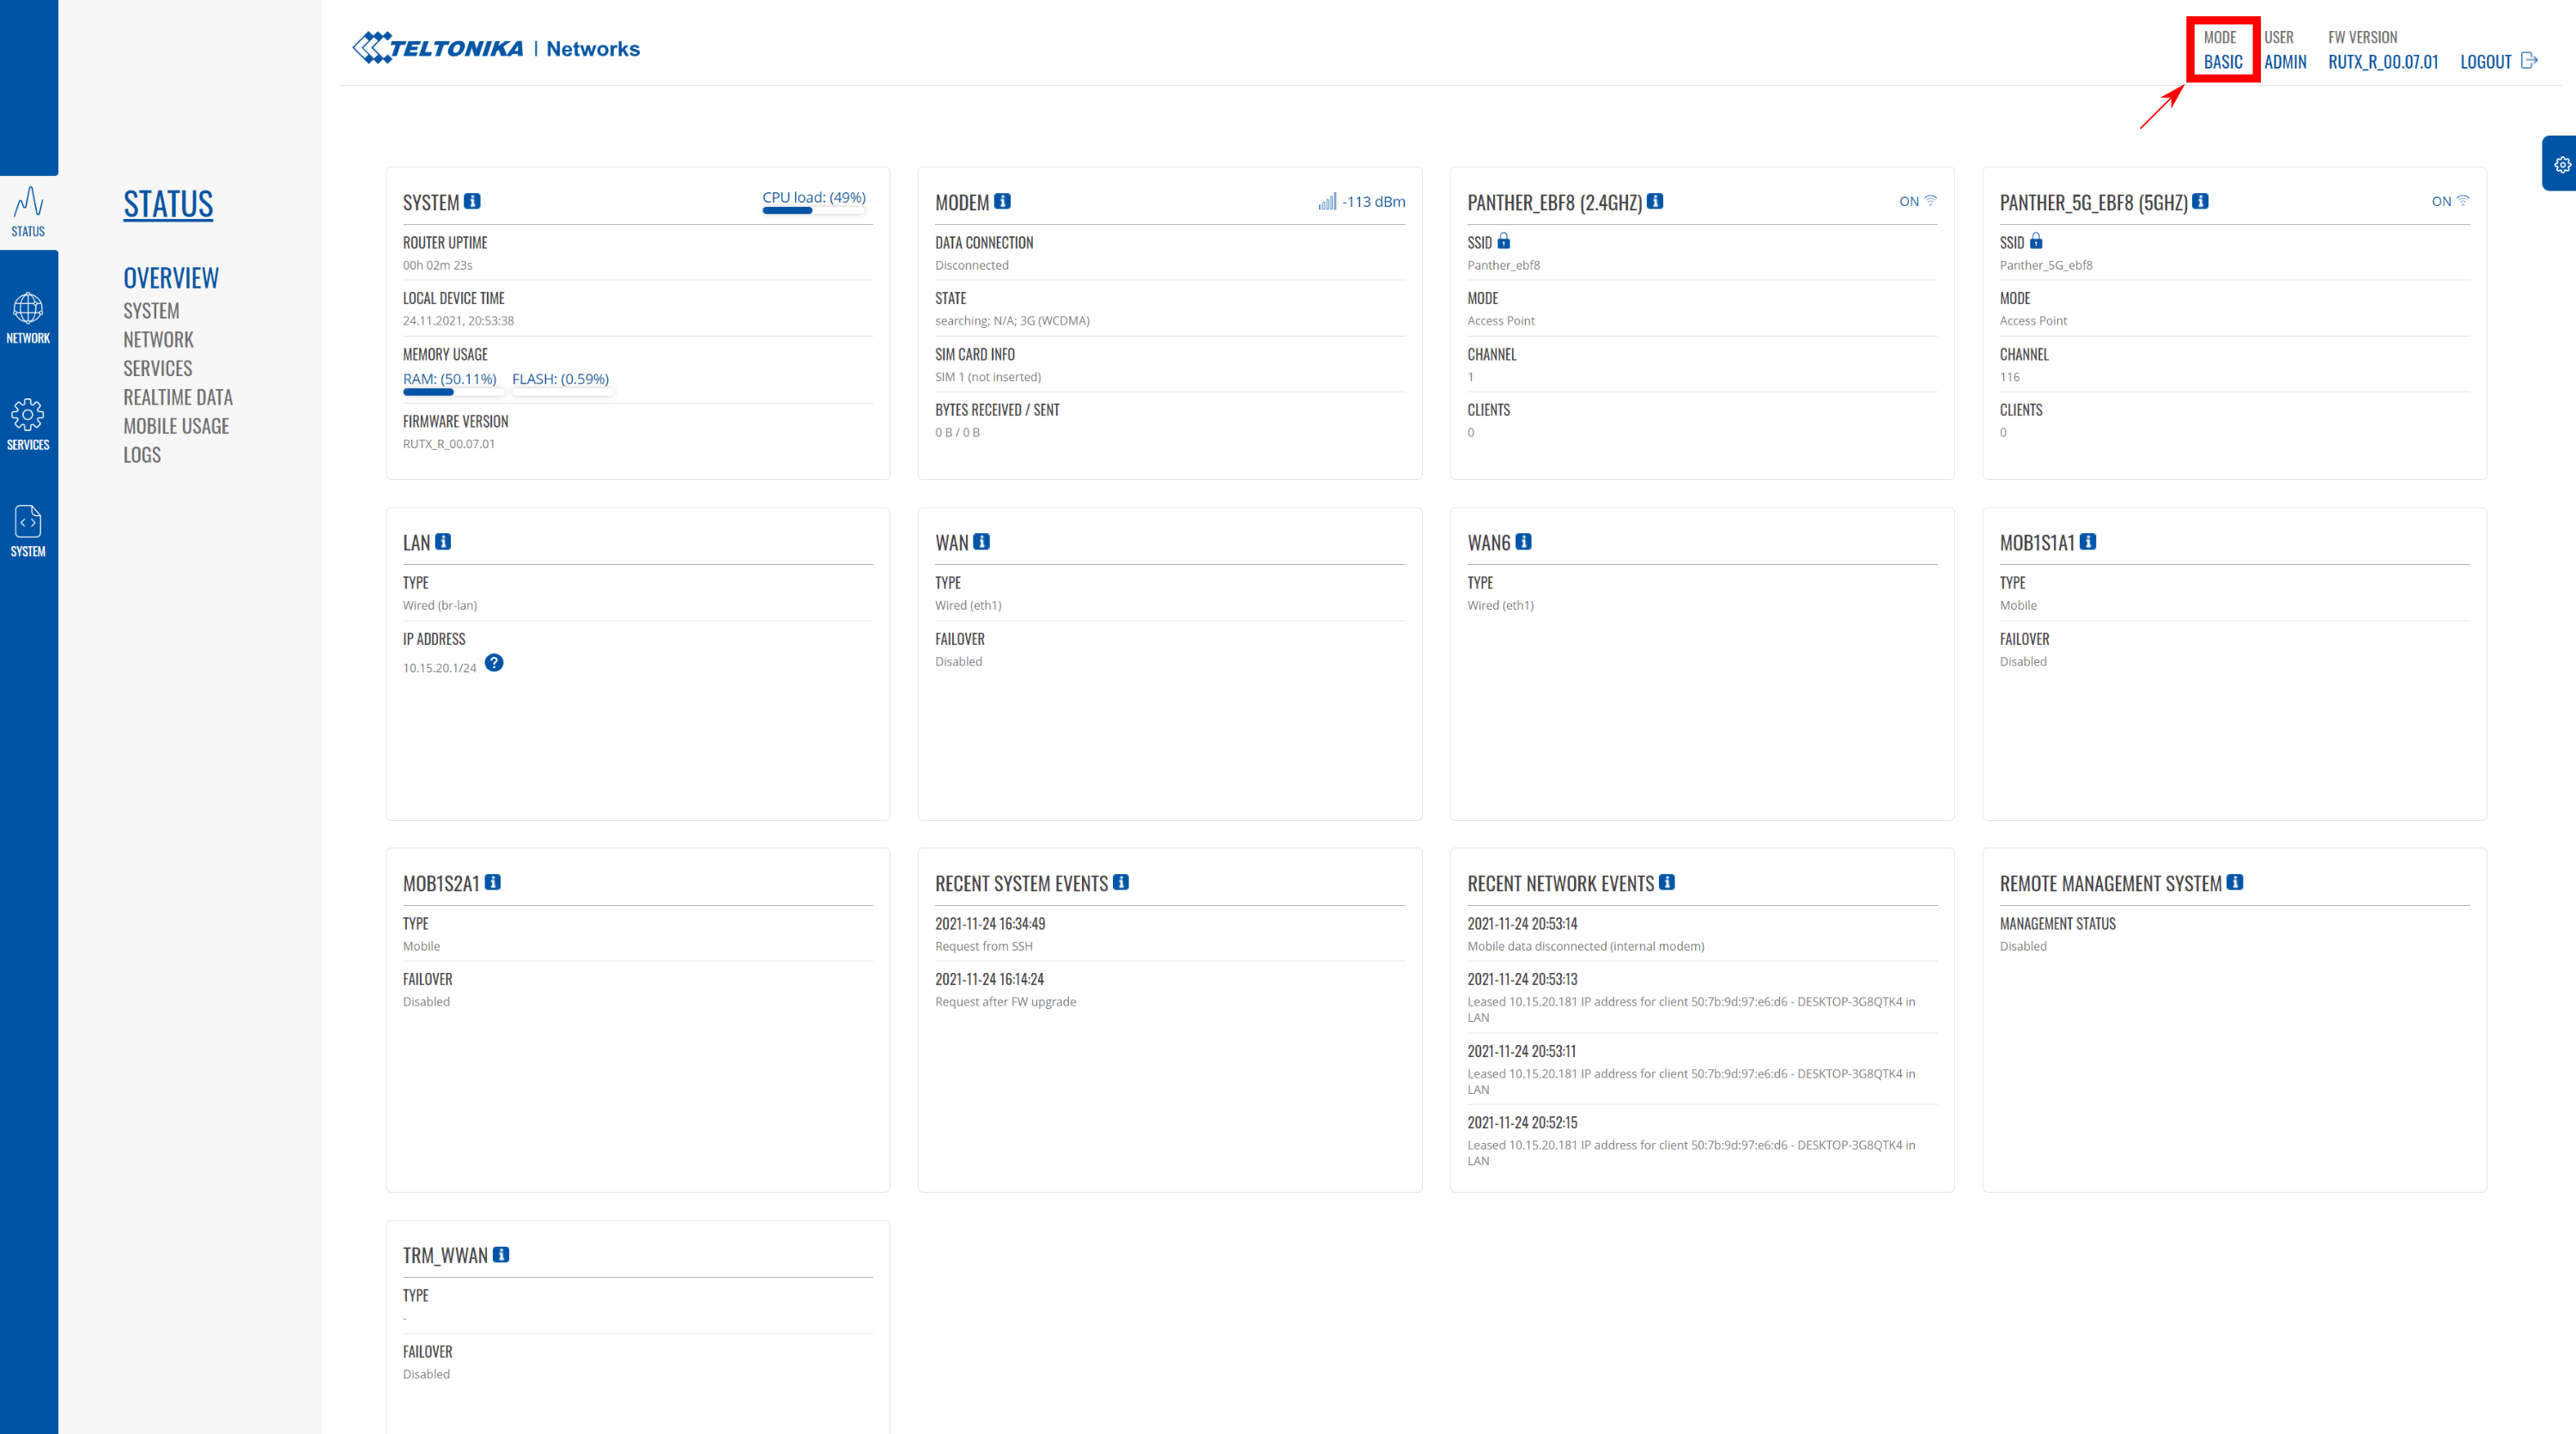The height and width of the screenshot is (1434, 2576).
Task: Click the local device time 24.11.2021, 20:53:38
Action: [x=458, y=321]
